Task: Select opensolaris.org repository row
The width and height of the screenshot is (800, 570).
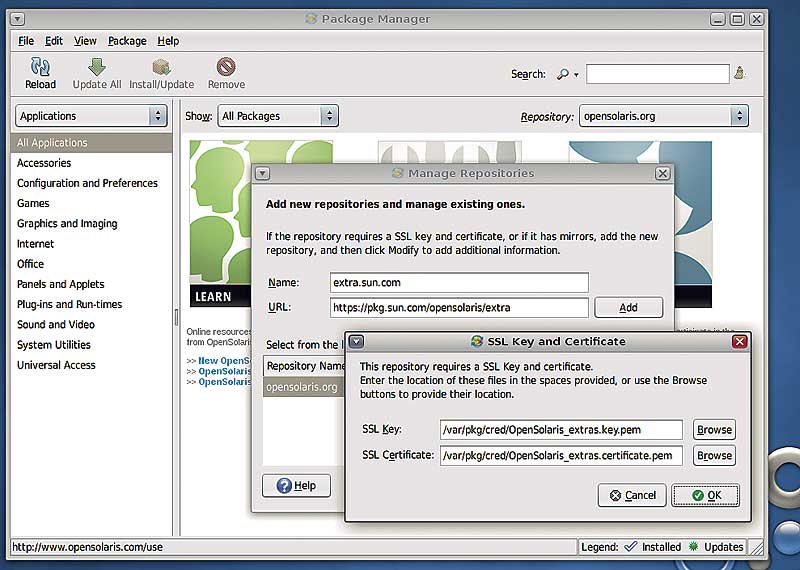Action: point(304,387)
